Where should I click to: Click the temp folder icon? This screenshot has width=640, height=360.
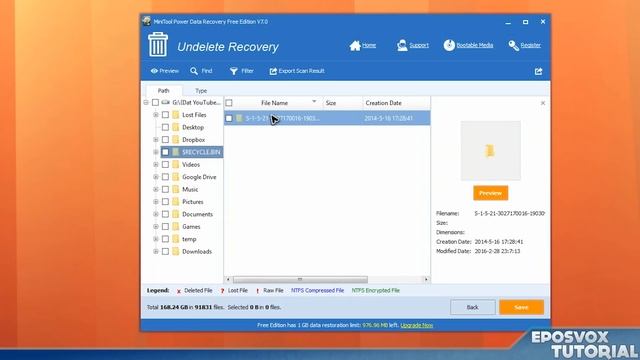[x=176, y=239]
